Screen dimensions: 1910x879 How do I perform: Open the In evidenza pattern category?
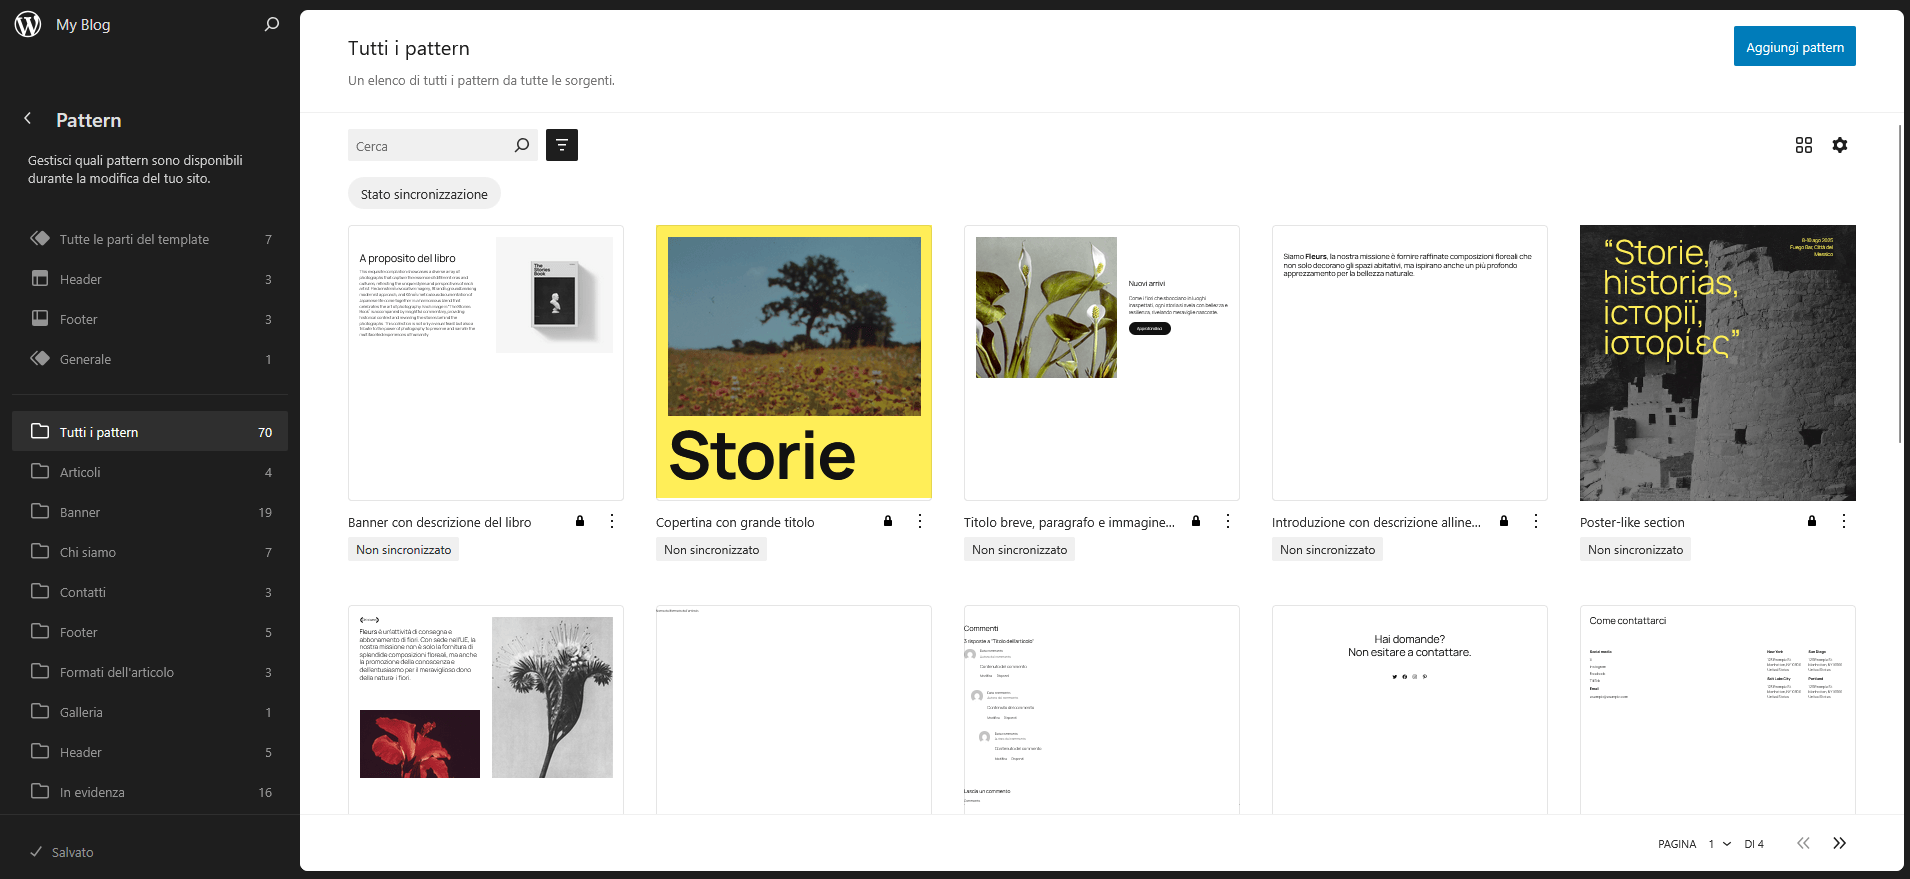click(150, 792)
